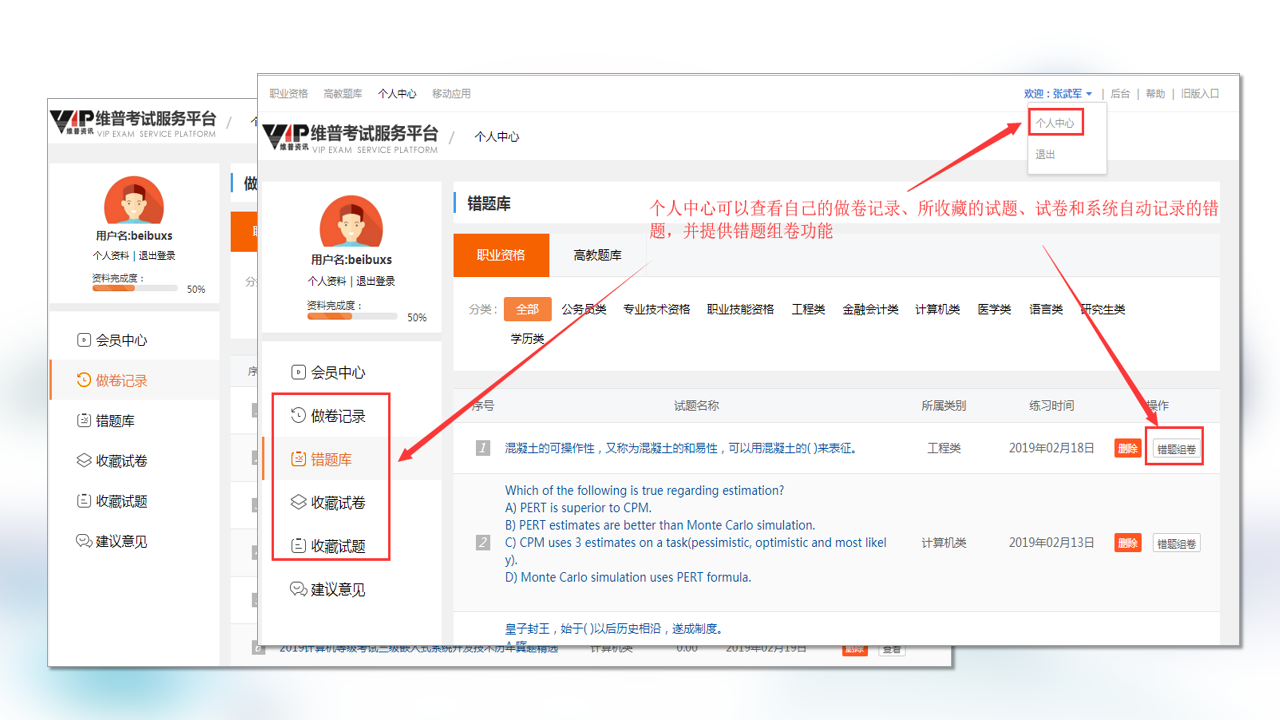
Task: Choose 退出 from the user dropdown menu
Action: [1045, 155]
